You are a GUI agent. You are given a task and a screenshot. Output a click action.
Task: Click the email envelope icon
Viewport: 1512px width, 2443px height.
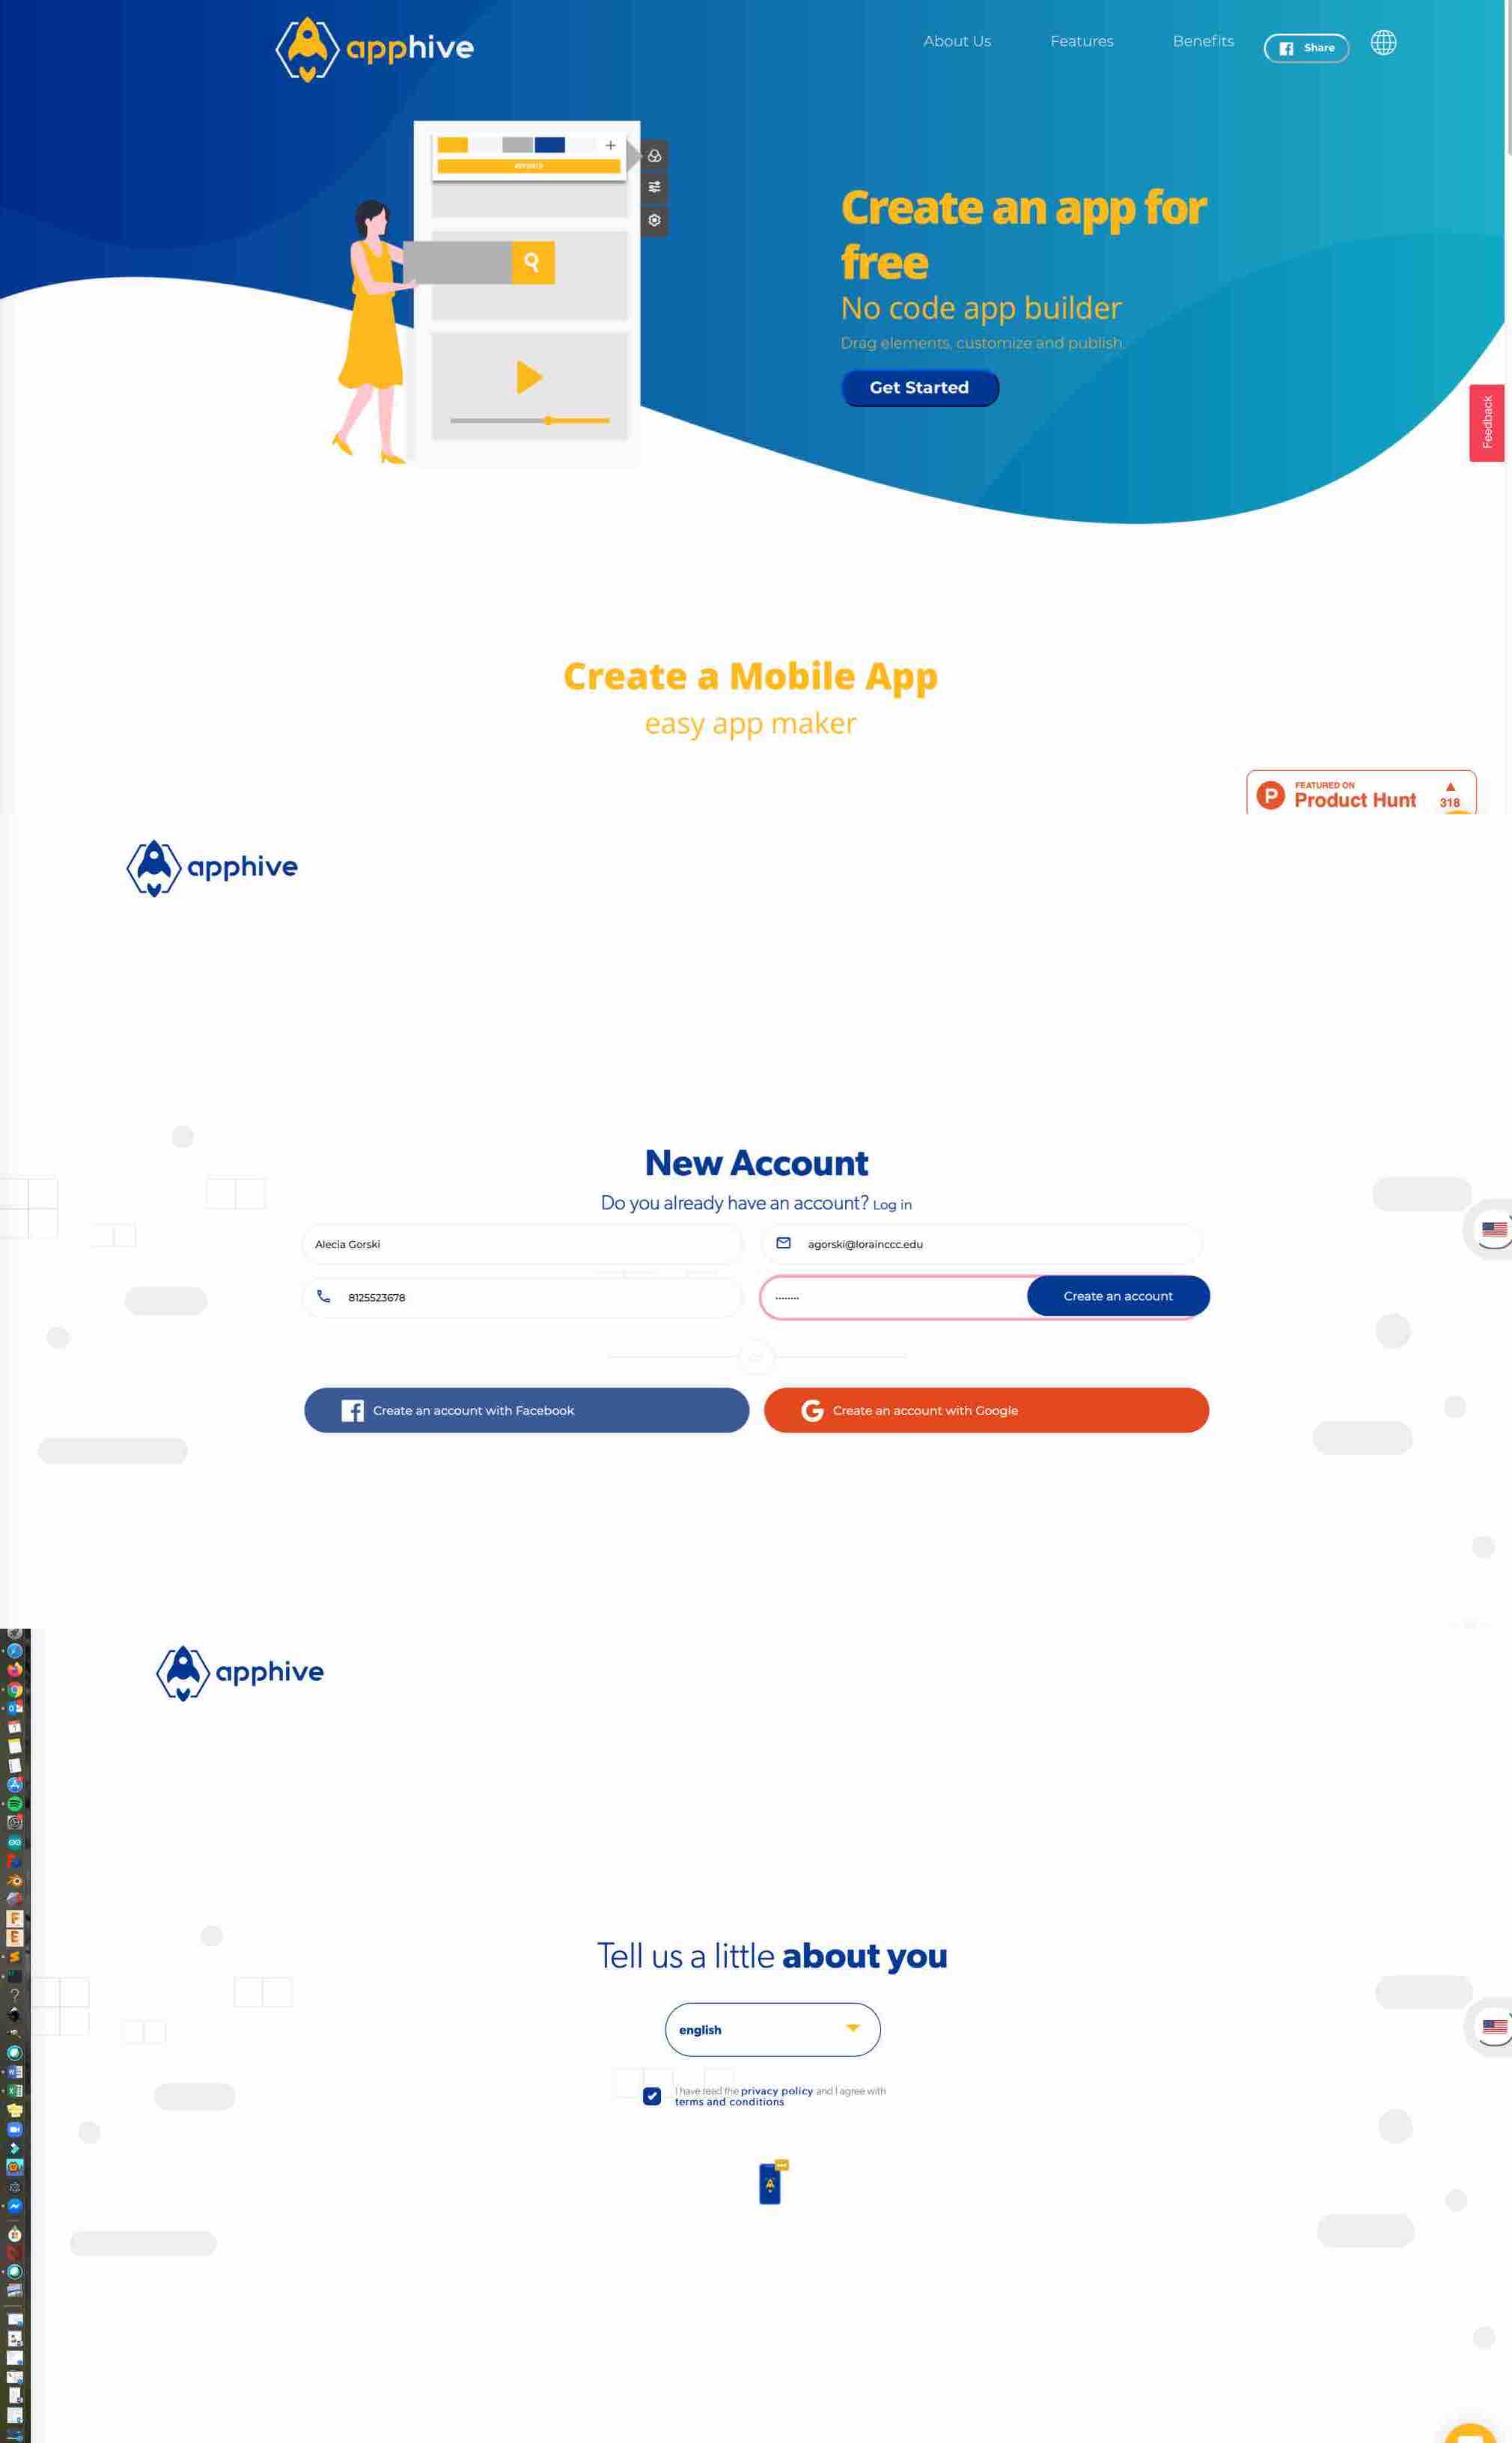click(784, 1242)
